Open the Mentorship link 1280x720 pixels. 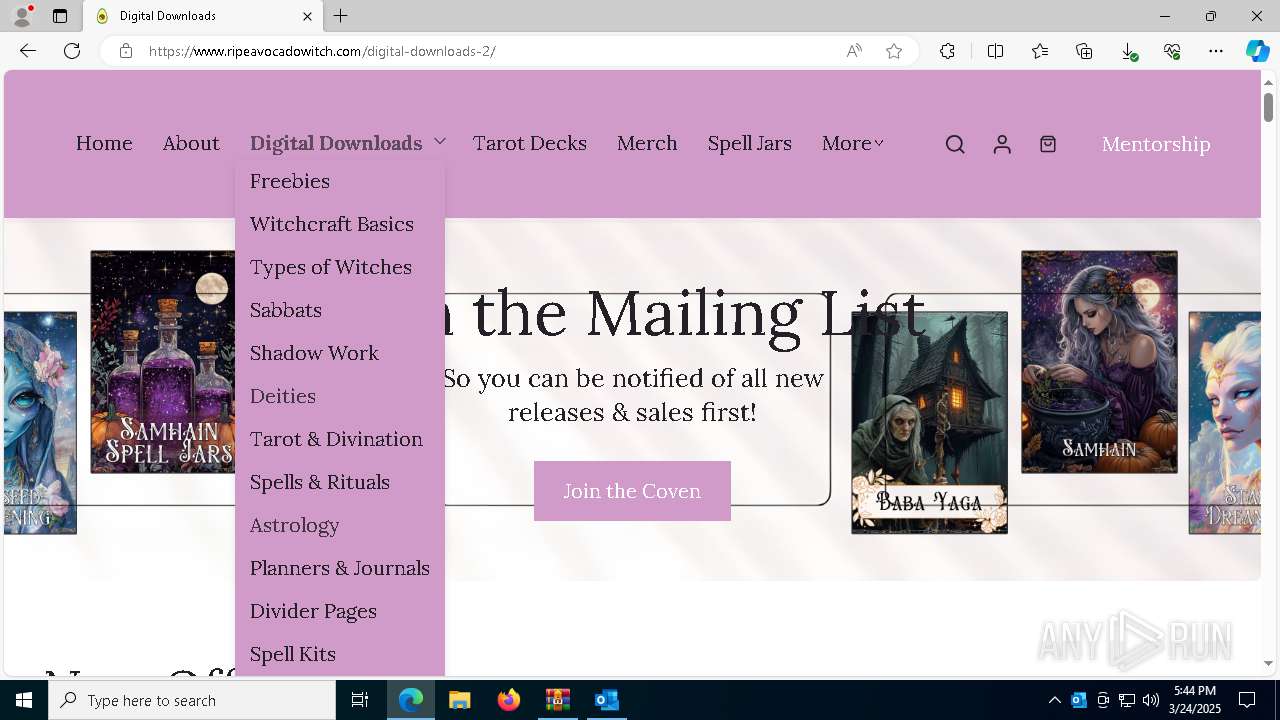point(1156,144)
